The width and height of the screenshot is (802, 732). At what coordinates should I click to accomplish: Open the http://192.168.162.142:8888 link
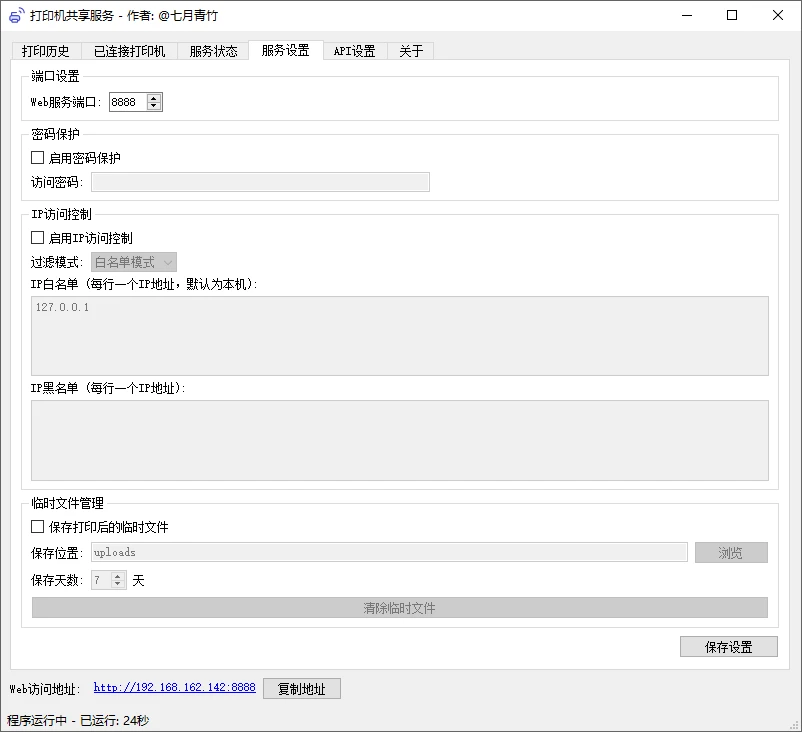tap(174, 688)
